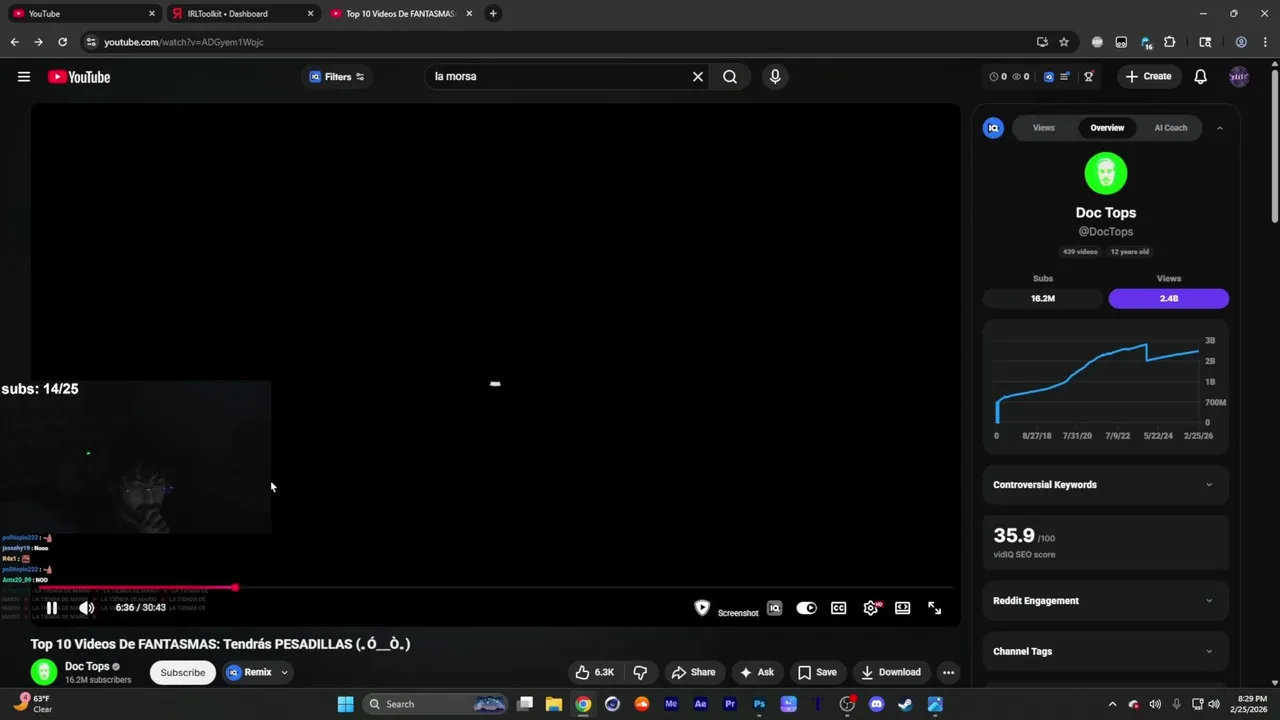Collapse the vidIQ panel with the chevron

pyautogui.click(x=1219, y=128)
